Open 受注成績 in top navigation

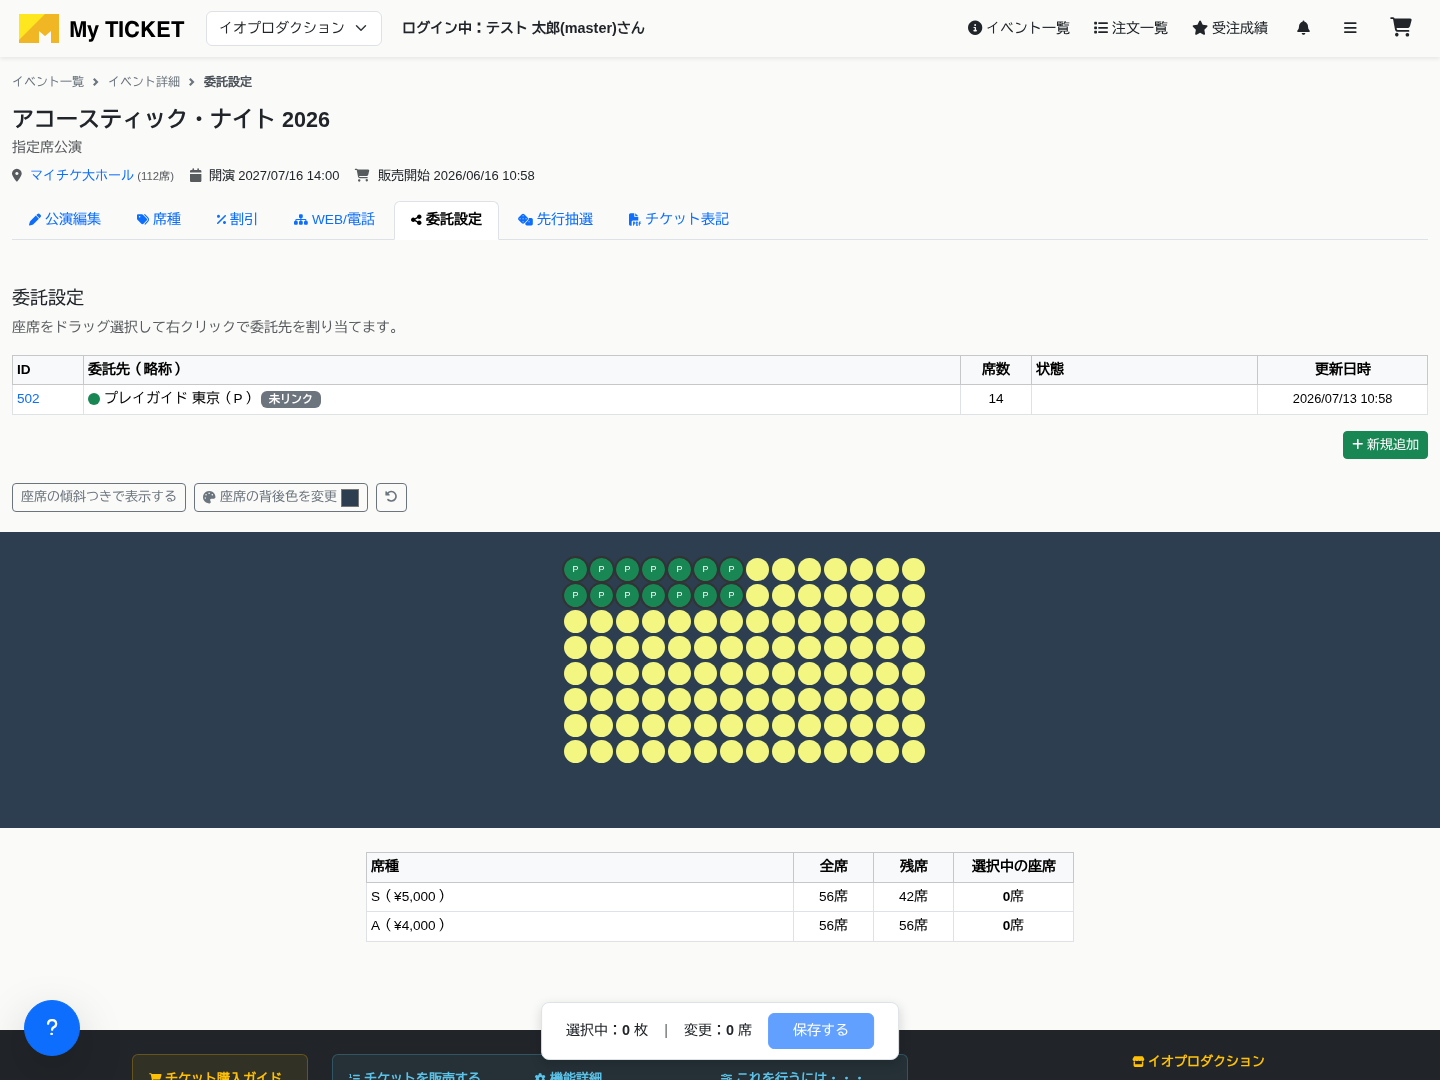[x=1230, y=28]
